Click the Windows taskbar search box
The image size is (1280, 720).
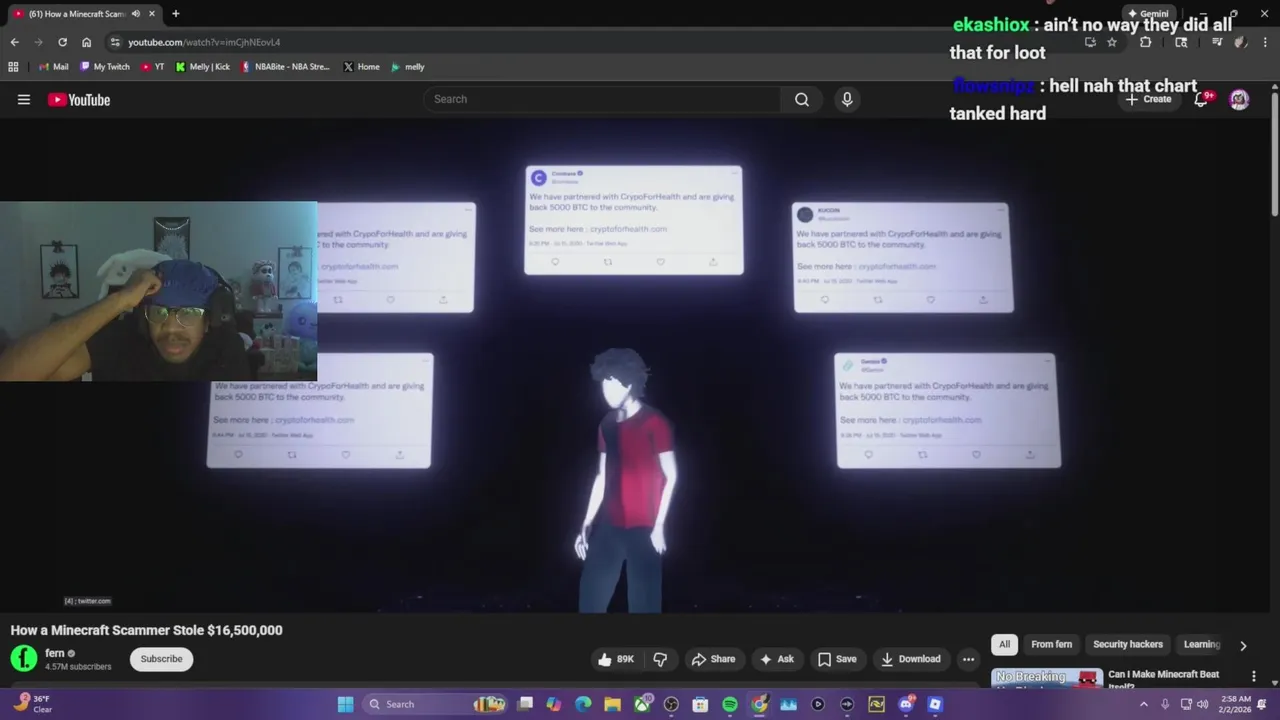(433, 704)
